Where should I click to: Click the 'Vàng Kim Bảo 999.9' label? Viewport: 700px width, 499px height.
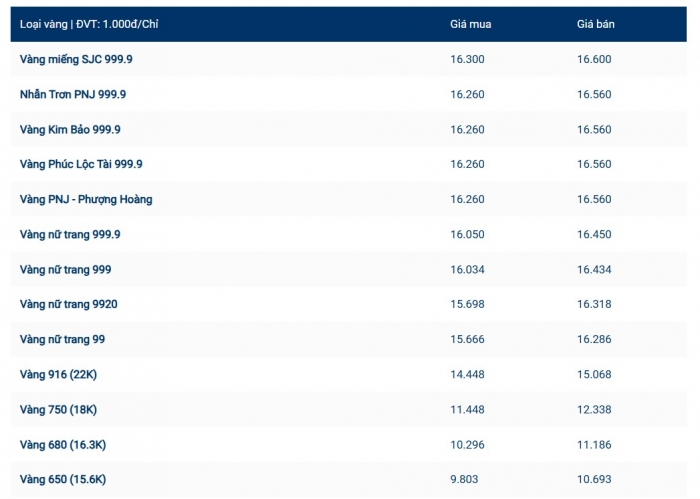tap(70, 129)
